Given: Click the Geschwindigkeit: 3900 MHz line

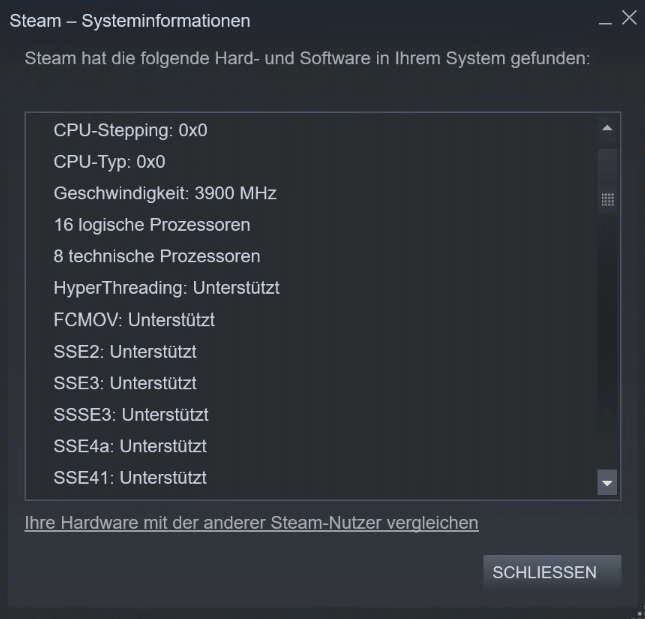Looking at the screenshot, I should (165, 193).
